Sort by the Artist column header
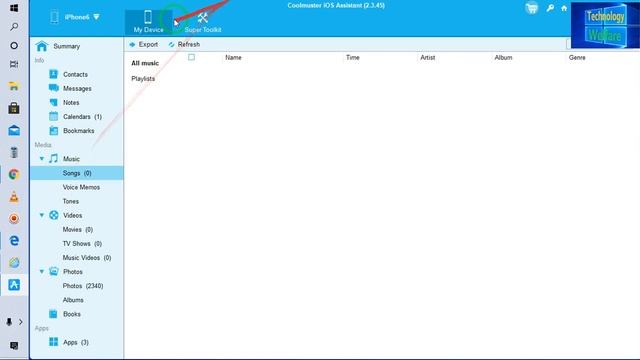Screen dimensions: 640x360 (x=427, y=58)
